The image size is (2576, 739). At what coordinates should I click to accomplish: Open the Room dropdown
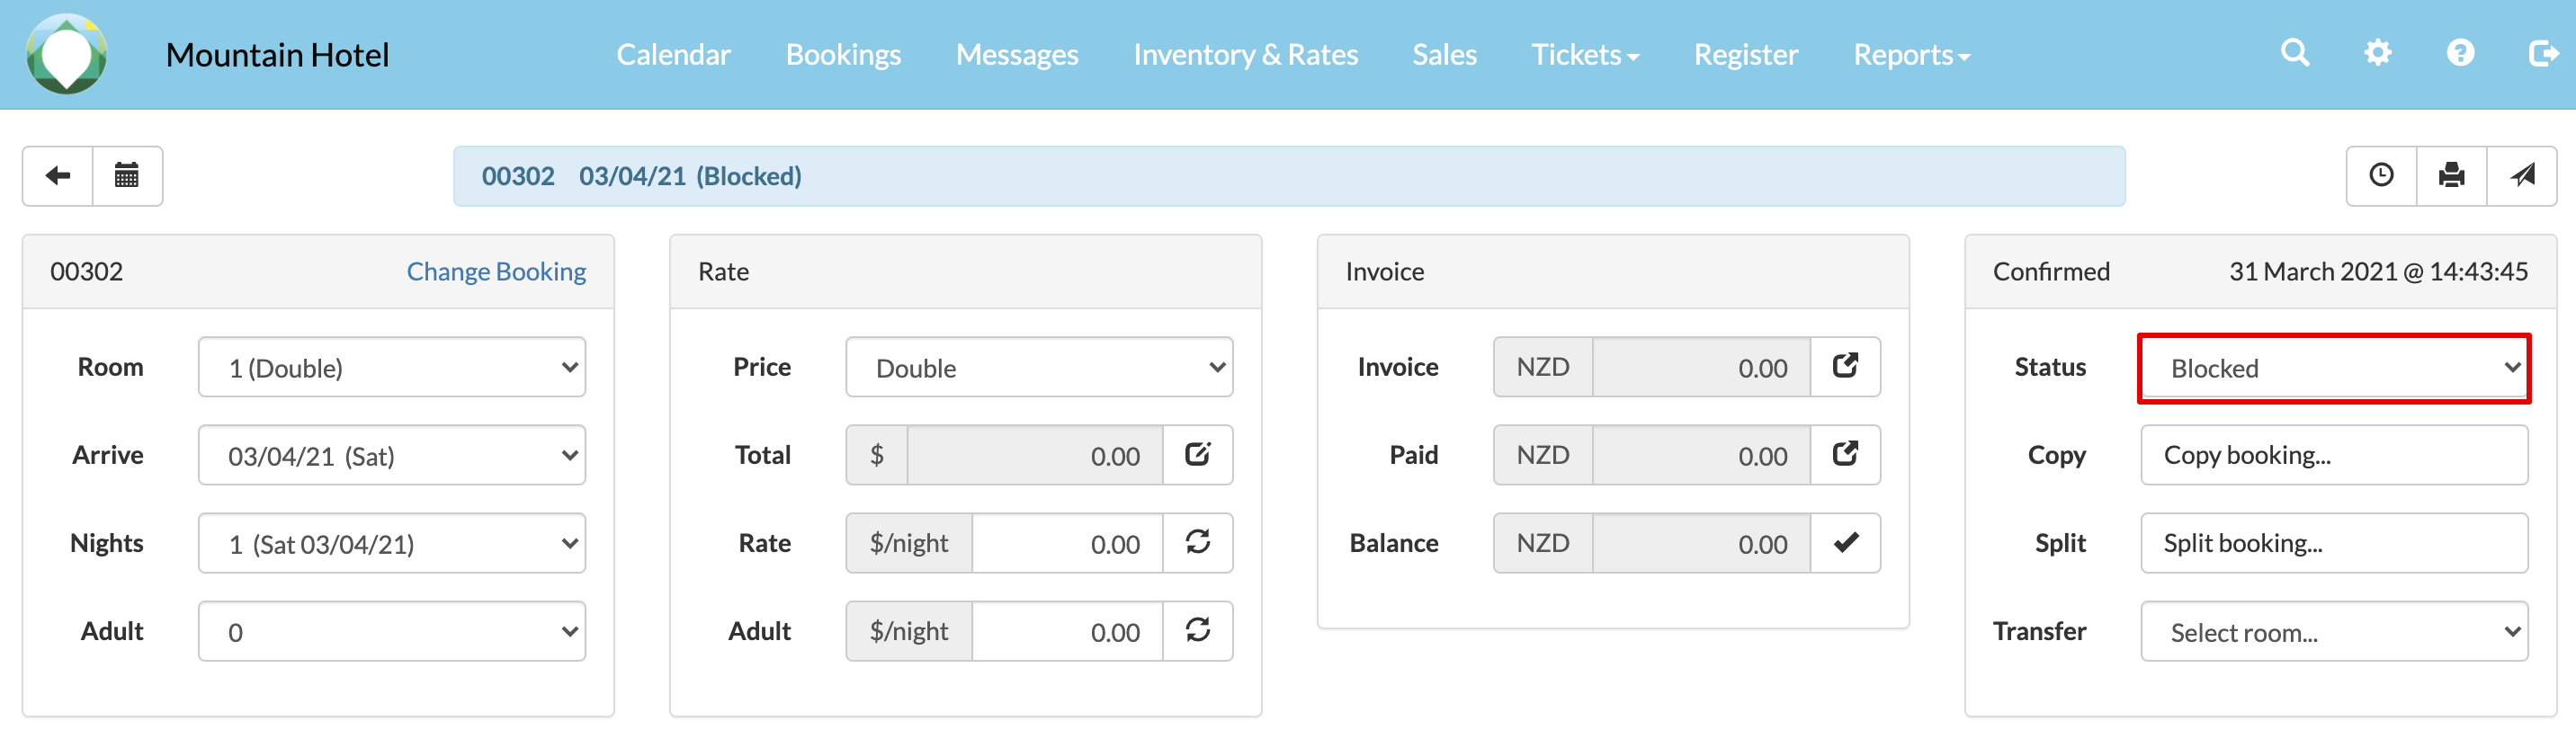[x=391, y=368]
